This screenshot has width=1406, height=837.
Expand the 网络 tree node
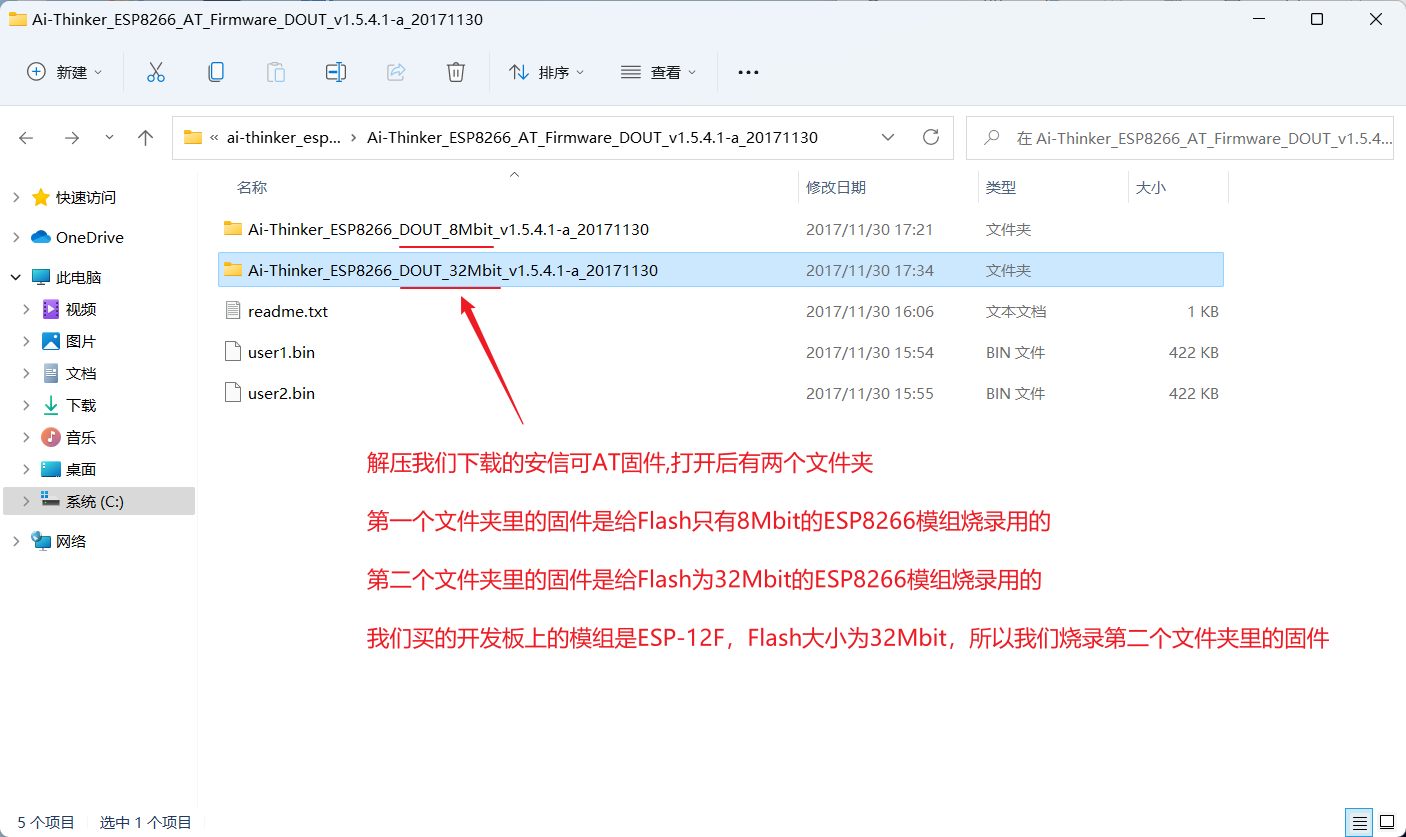(x=16, y=541)
